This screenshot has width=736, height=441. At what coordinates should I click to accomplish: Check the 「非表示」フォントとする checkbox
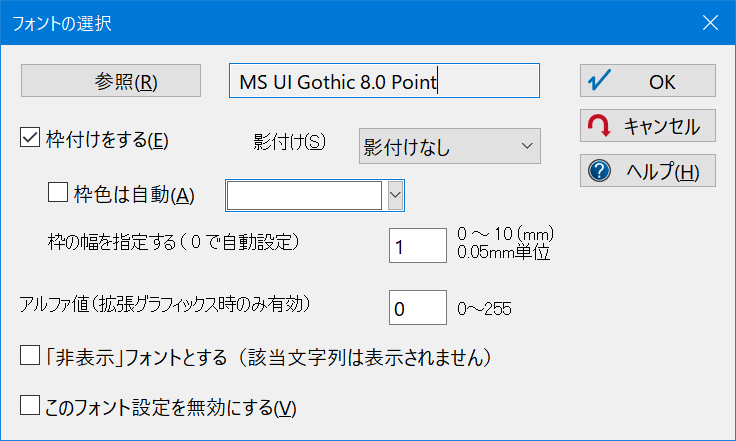(x=30, y=355)
